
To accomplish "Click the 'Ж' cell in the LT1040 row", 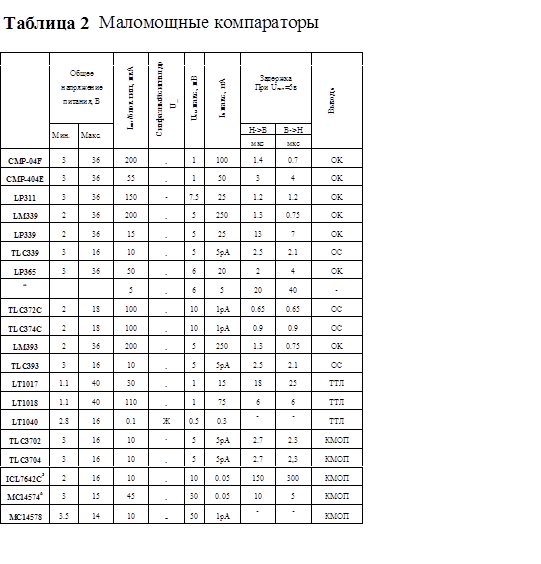I will coord(166,421).
